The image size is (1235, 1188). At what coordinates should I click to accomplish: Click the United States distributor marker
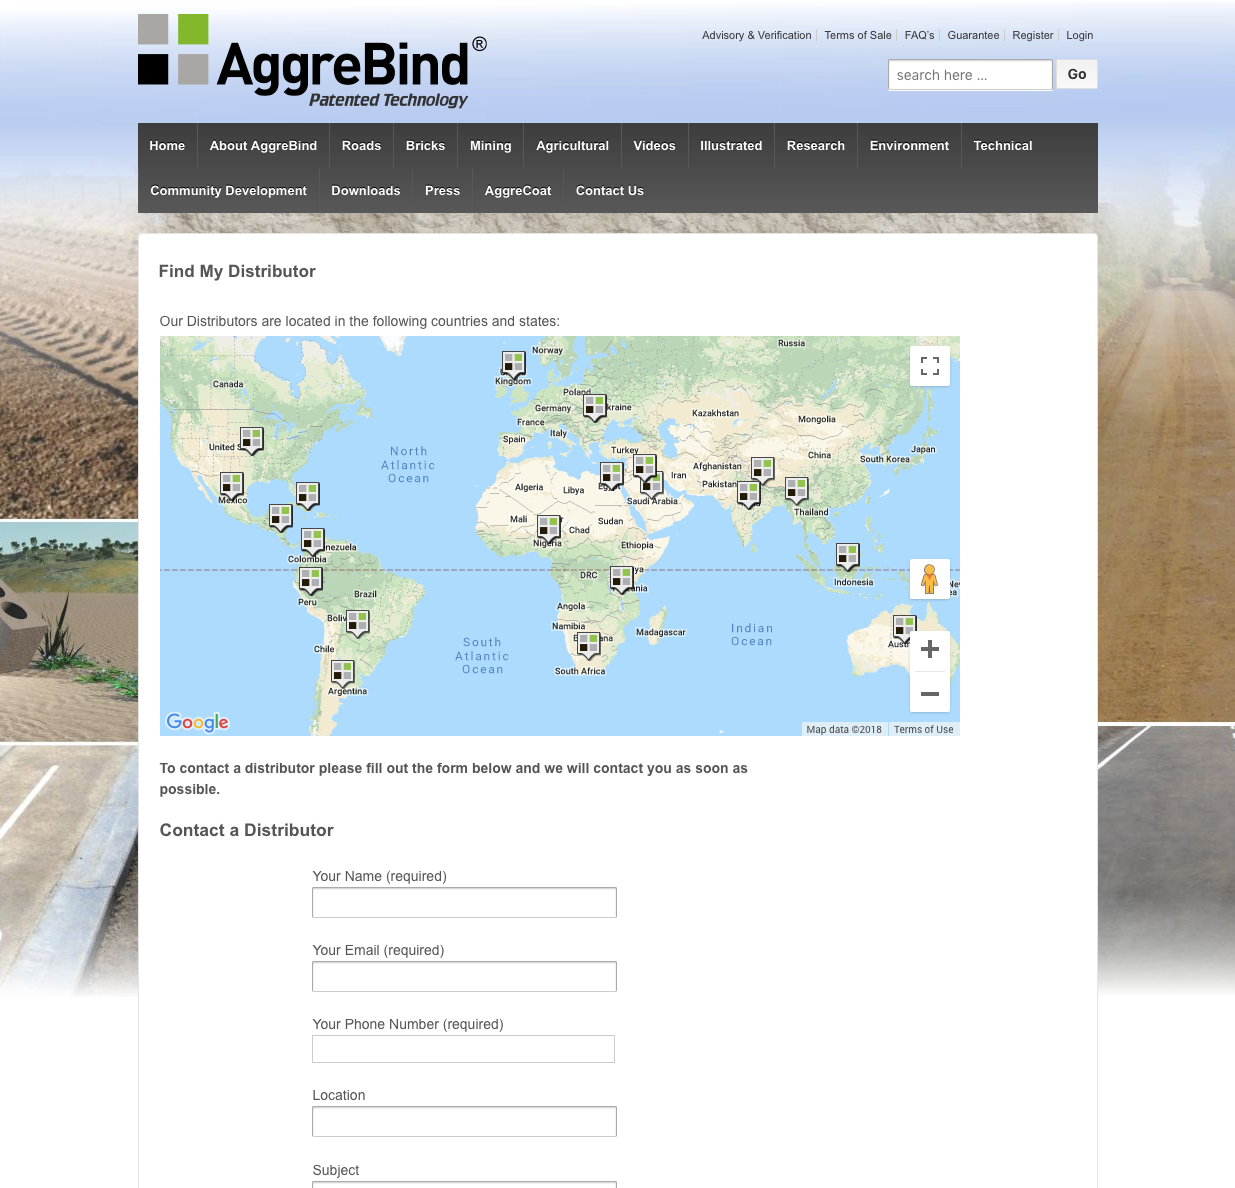click(x=252, y=441)
